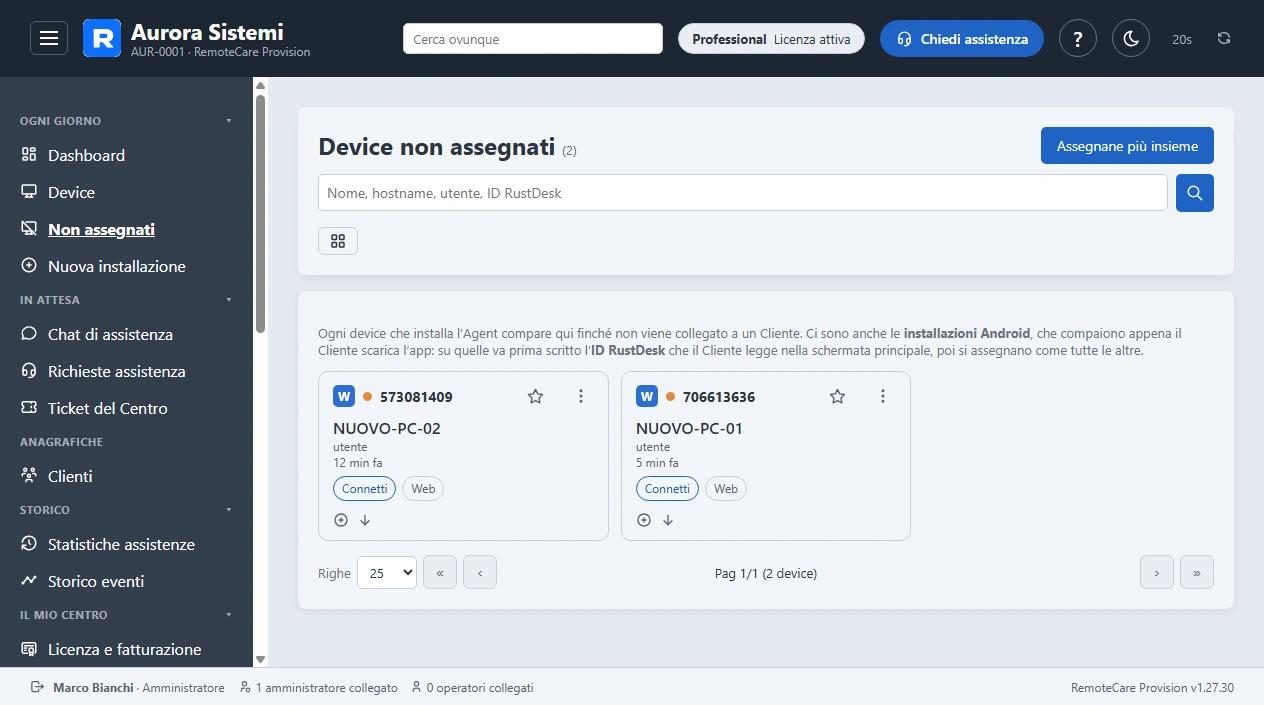Go to first page button
Screen dimensions: 1264x705
440,573
